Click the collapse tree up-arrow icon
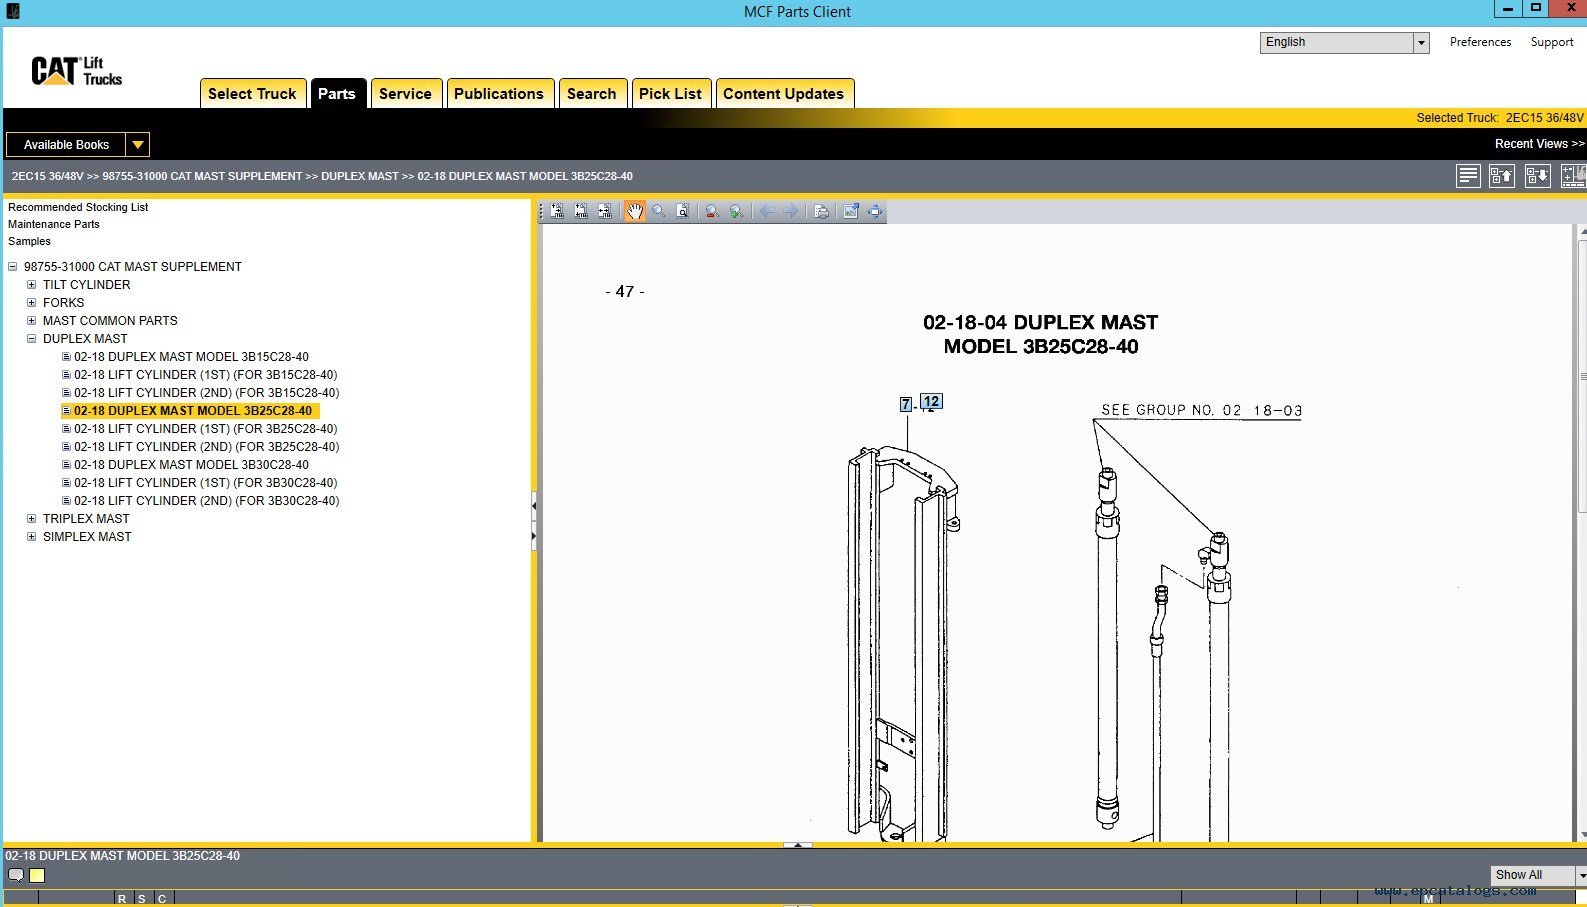Image resolution: width=1587 pixels, height=907 pixels. click(1502, 176)
